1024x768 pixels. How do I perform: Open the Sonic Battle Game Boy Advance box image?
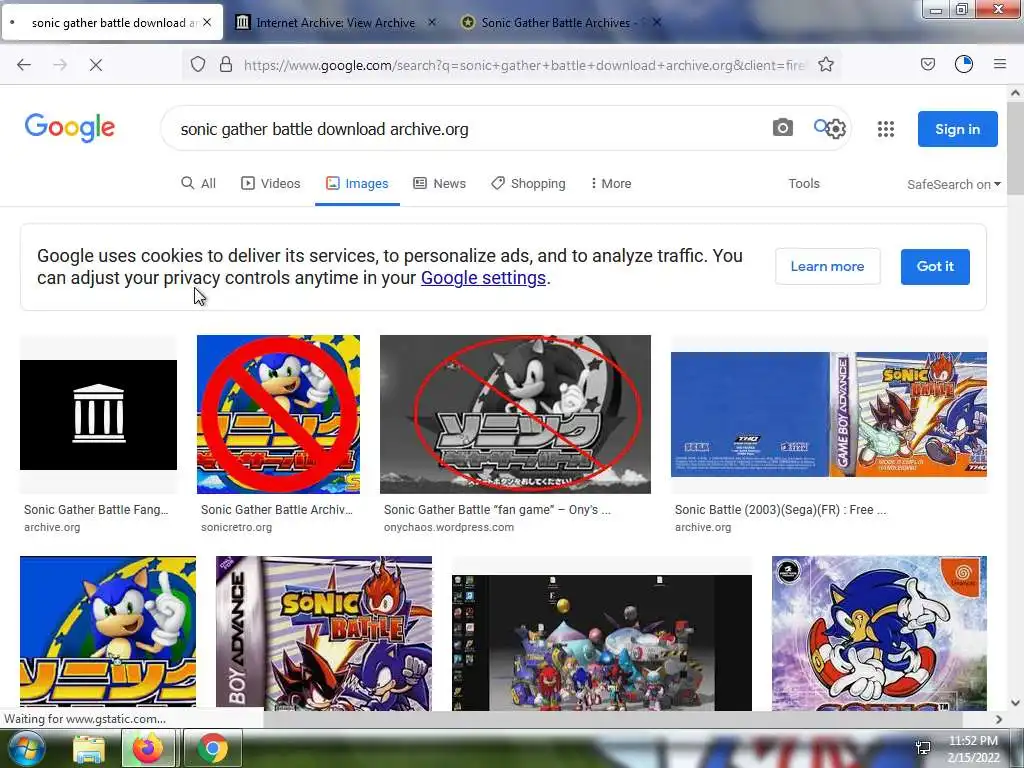[324, 633]
